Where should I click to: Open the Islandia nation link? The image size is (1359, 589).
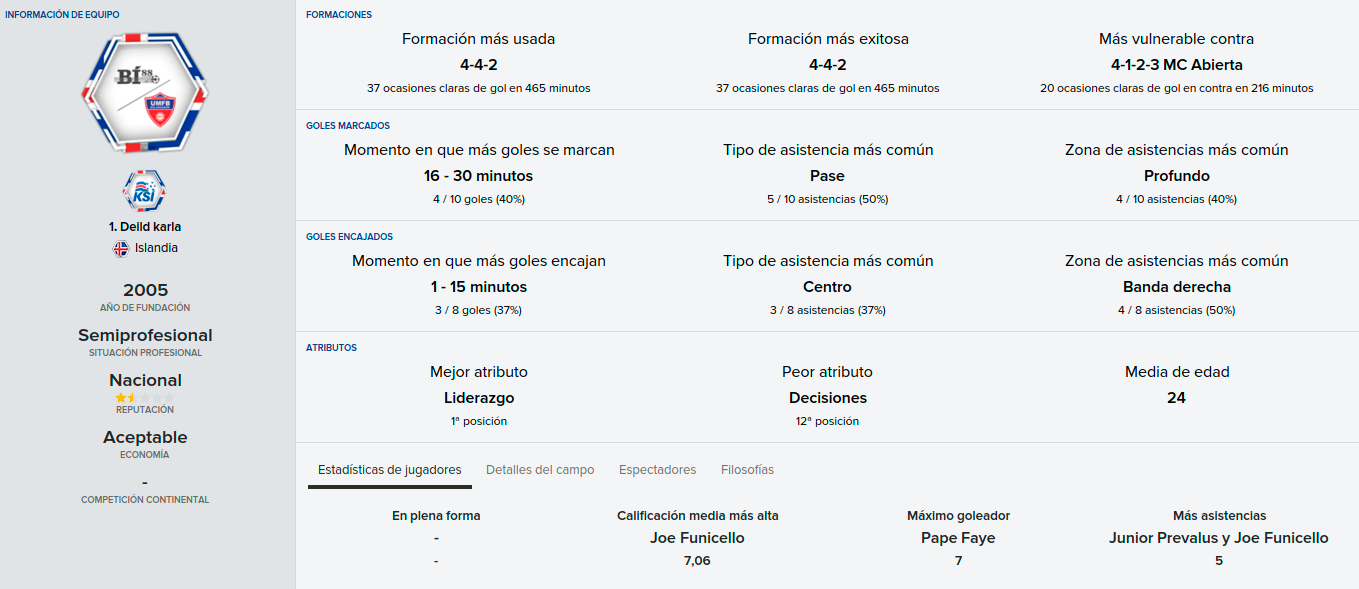pos(156,248)
